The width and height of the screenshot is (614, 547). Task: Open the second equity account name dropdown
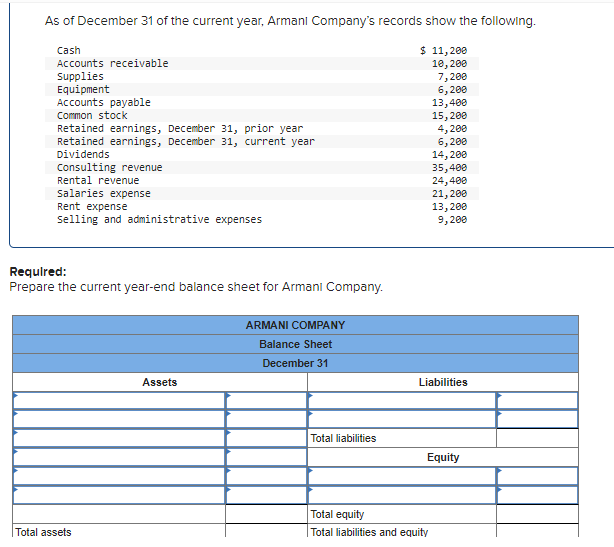(402, 495)
